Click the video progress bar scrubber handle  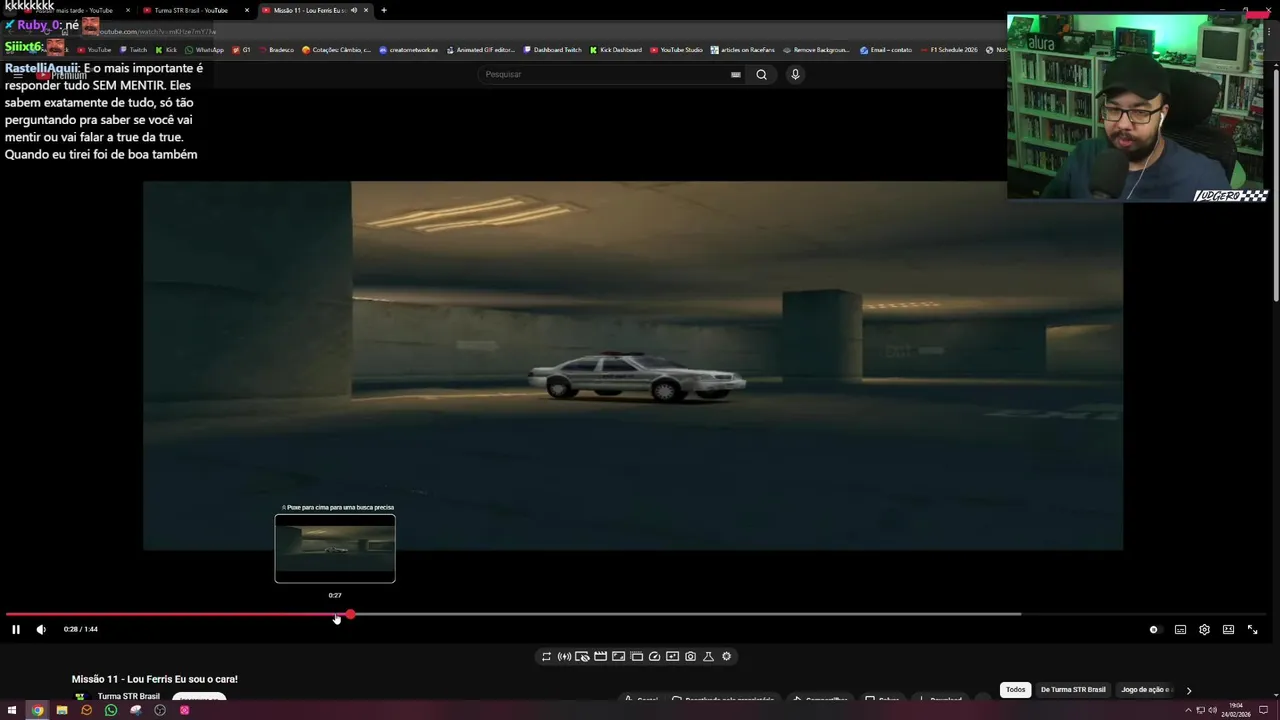click(350, 614)
